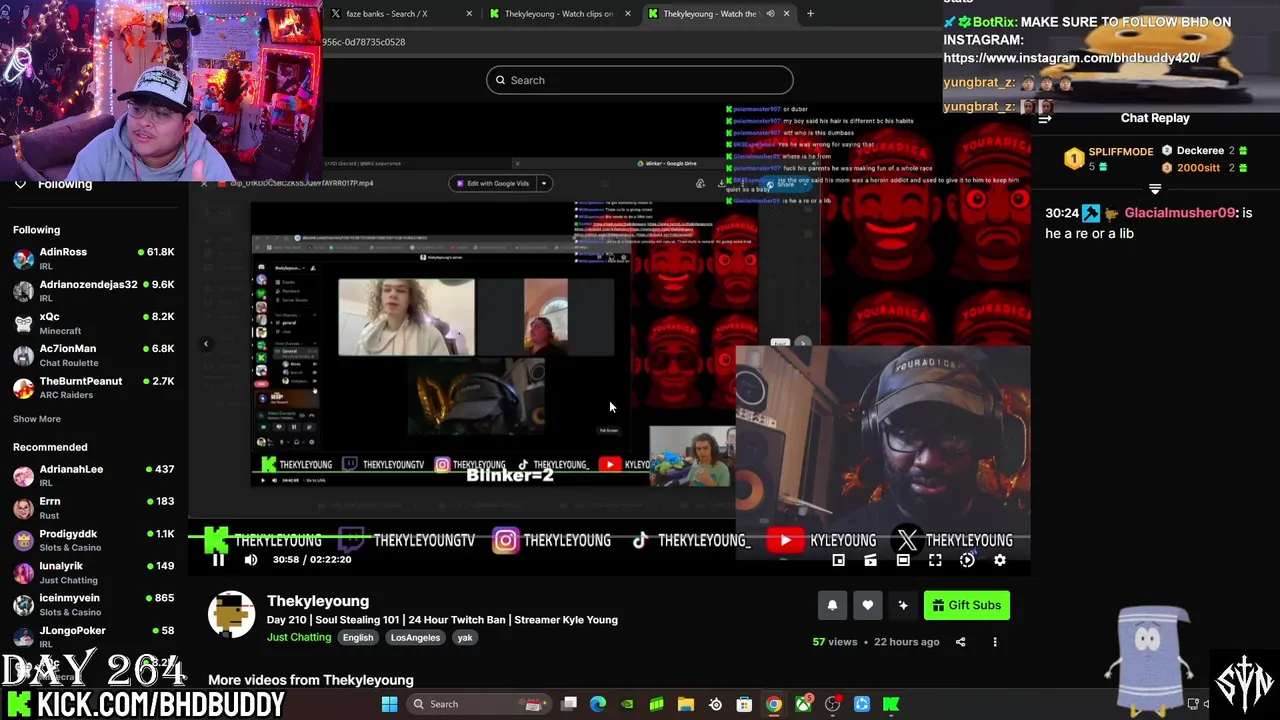Focus the Kick search field
1280x720 pixels.
pos(640,80)
